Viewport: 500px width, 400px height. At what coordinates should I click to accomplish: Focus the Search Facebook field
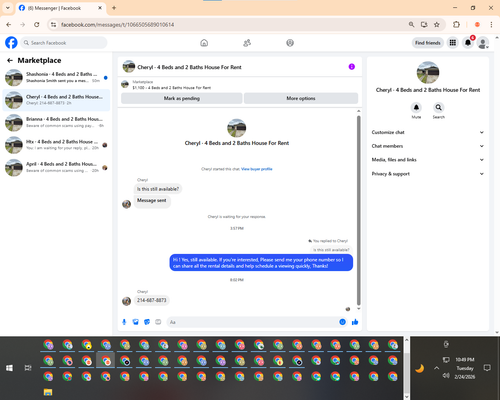tap(64, 43)
